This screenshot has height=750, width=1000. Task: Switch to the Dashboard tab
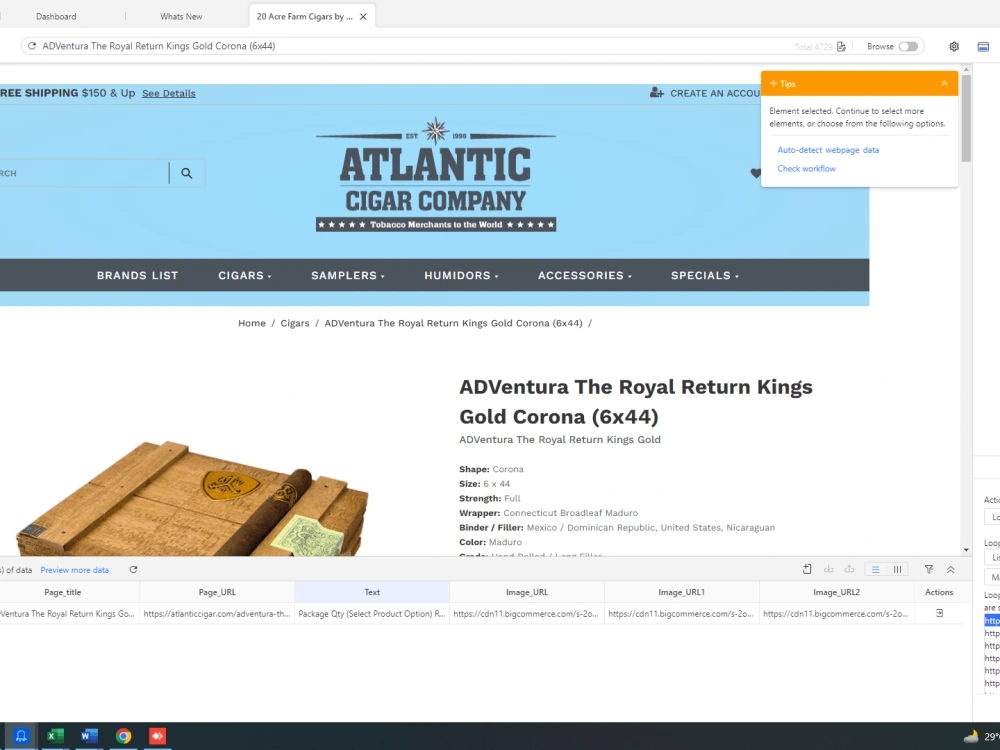[56, 17]
